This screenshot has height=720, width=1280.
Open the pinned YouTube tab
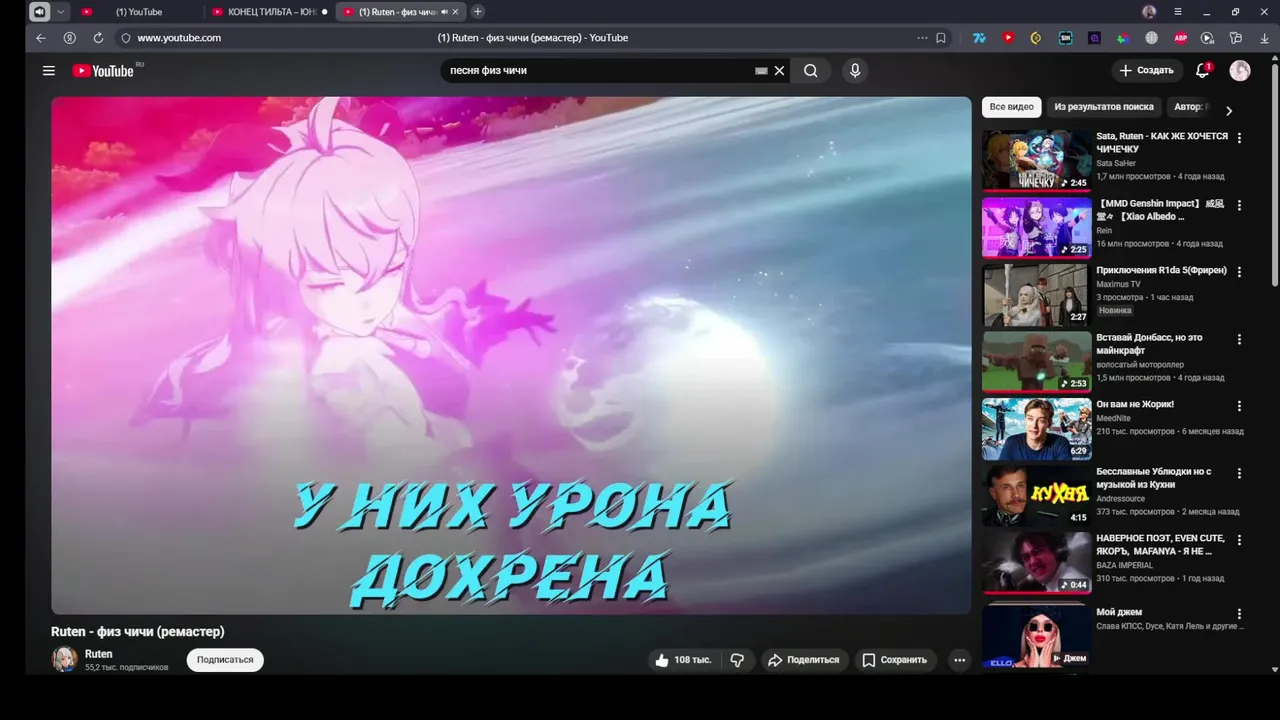(x=87, y=12)
